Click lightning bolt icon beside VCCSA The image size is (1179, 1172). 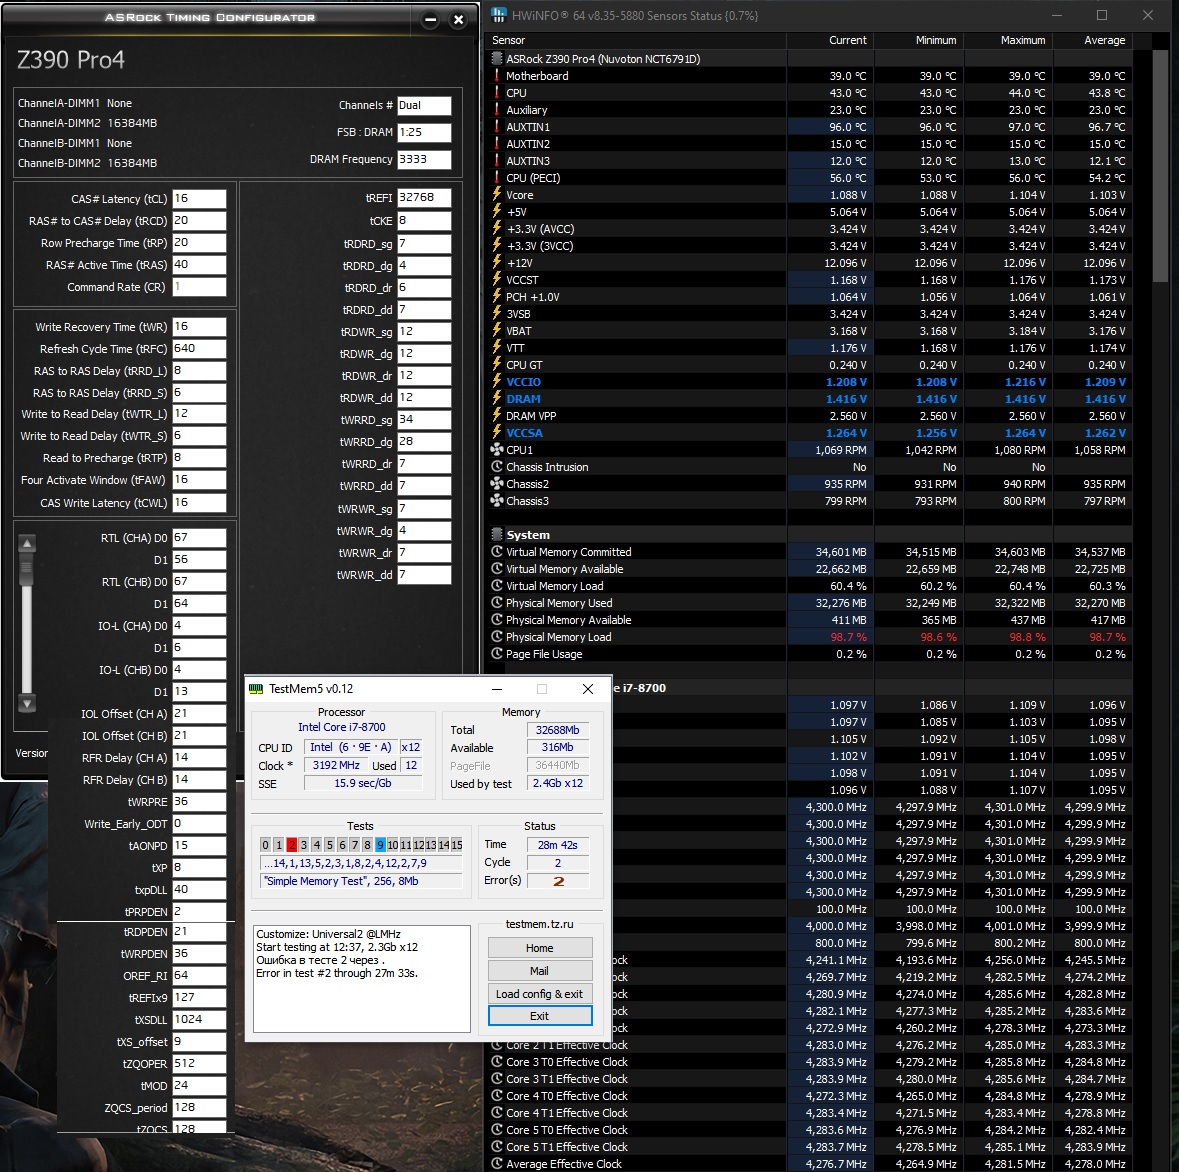pos(496,433)
